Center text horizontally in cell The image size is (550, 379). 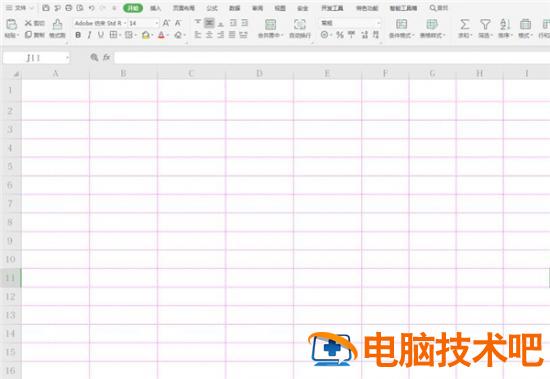pos(209,34)
